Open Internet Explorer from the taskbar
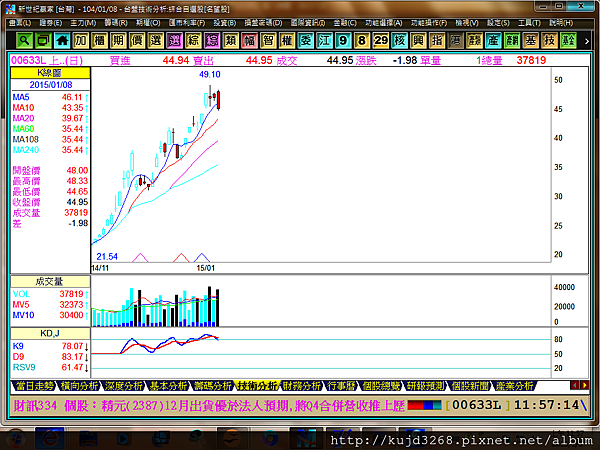Screen dimensions: 600x450 pos(50,438)
